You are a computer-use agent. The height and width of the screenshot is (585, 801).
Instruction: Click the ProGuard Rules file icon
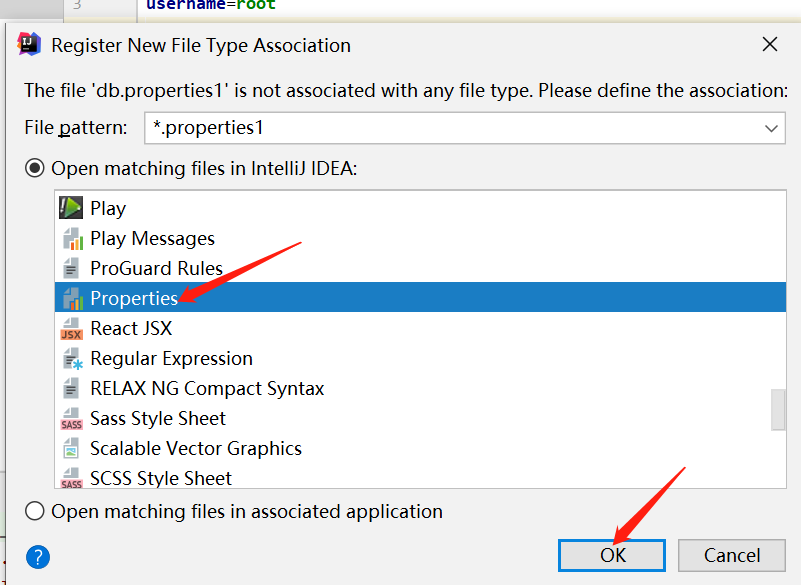coord(71,268)
